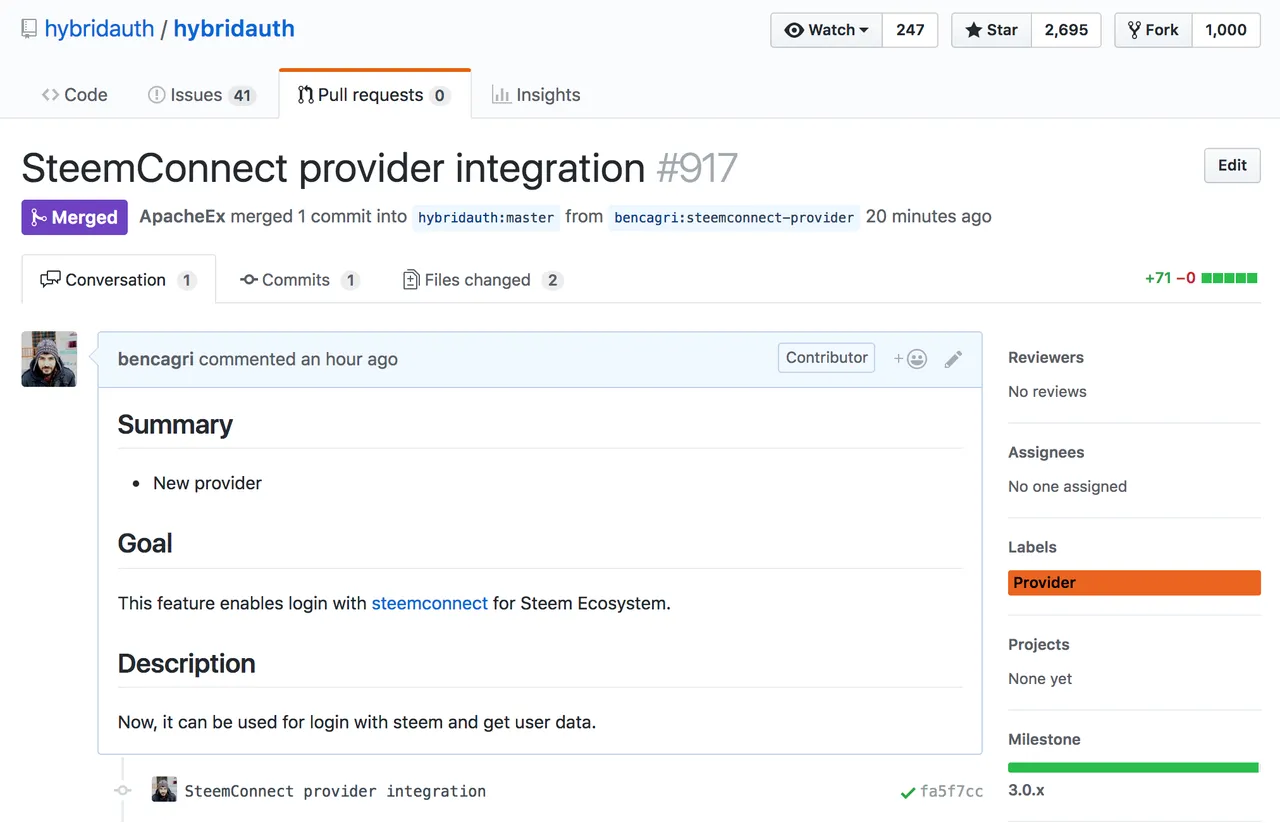Open the hybridauth repository name link
1280x823 pixels.
click(x=234, y=28)
